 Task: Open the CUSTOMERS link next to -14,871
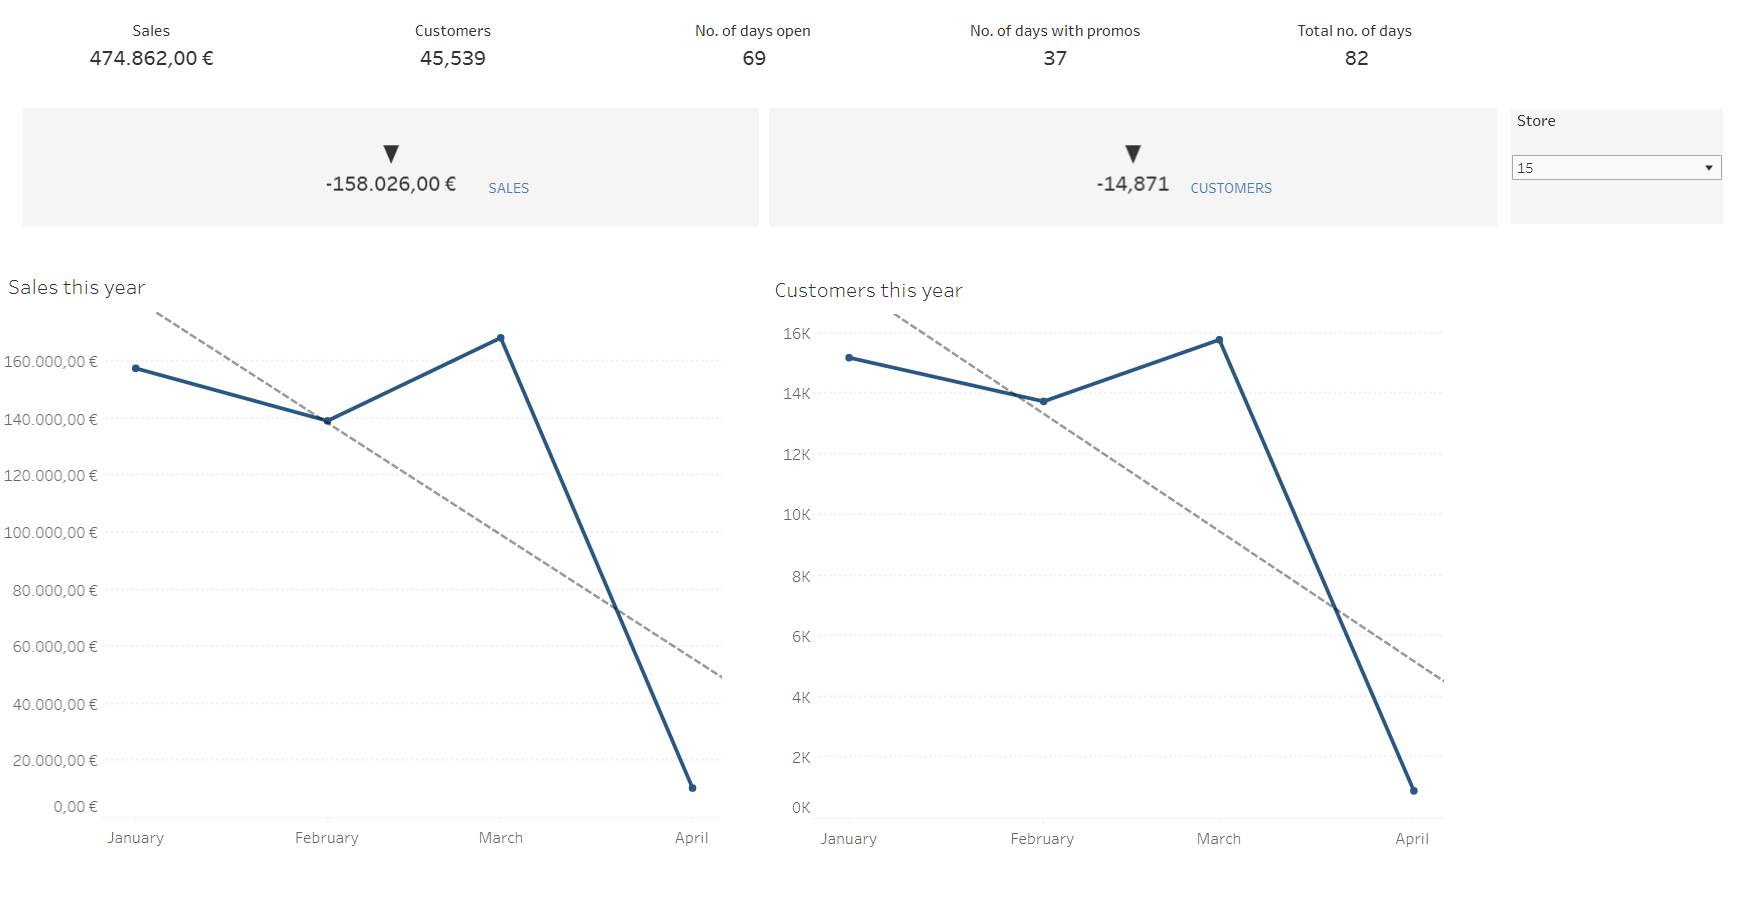pyautogui.click(x=1231, y=187)
